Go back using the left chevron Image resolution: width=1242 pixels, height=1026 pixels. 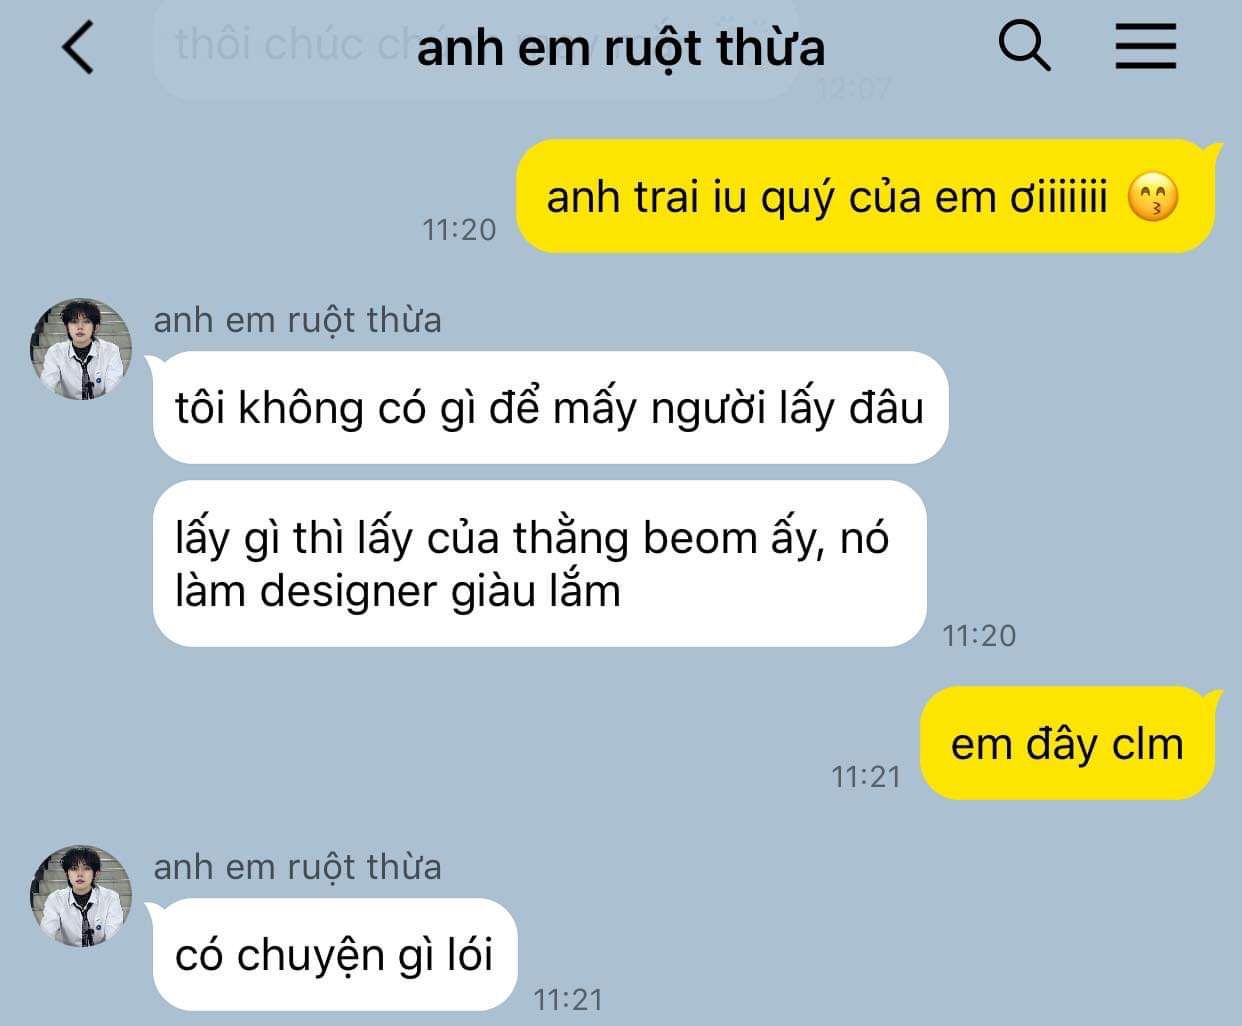tap(78, 47)
